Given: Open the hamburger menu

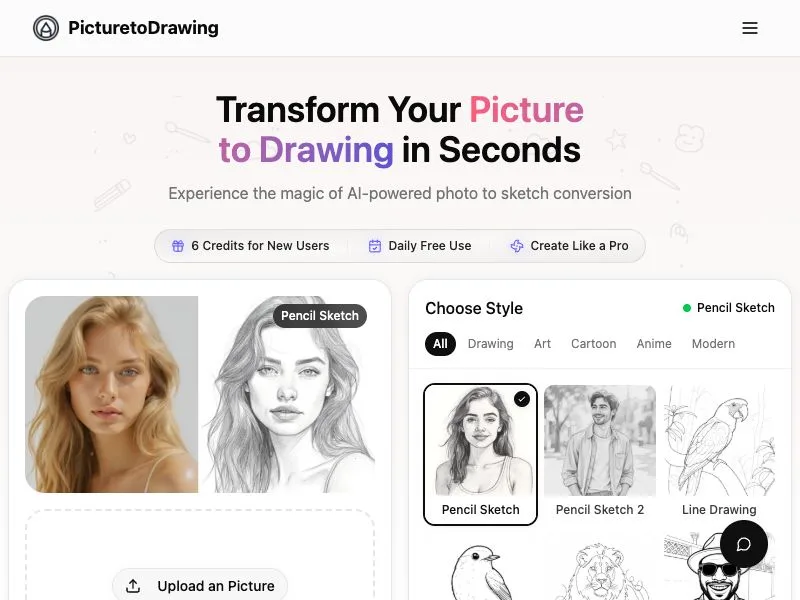Looking at the screenshot, I should click(749, 28).
